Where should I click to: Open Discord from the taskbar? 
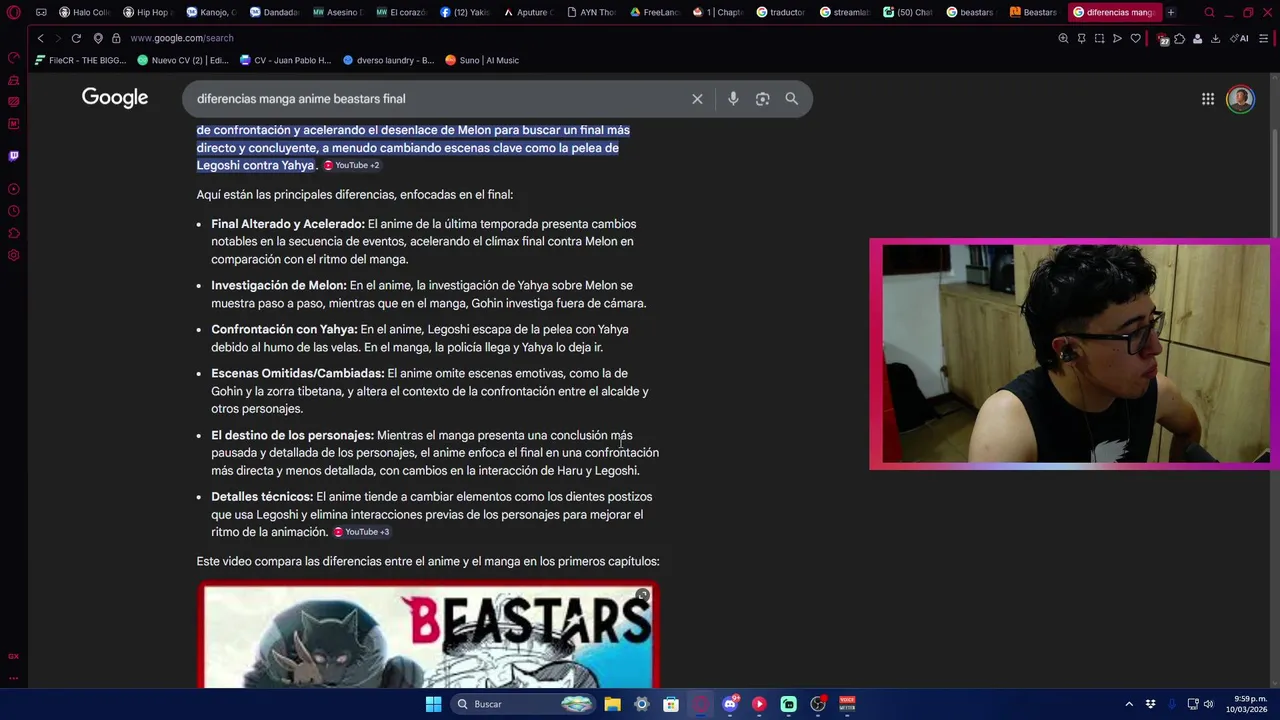point(729,704)
